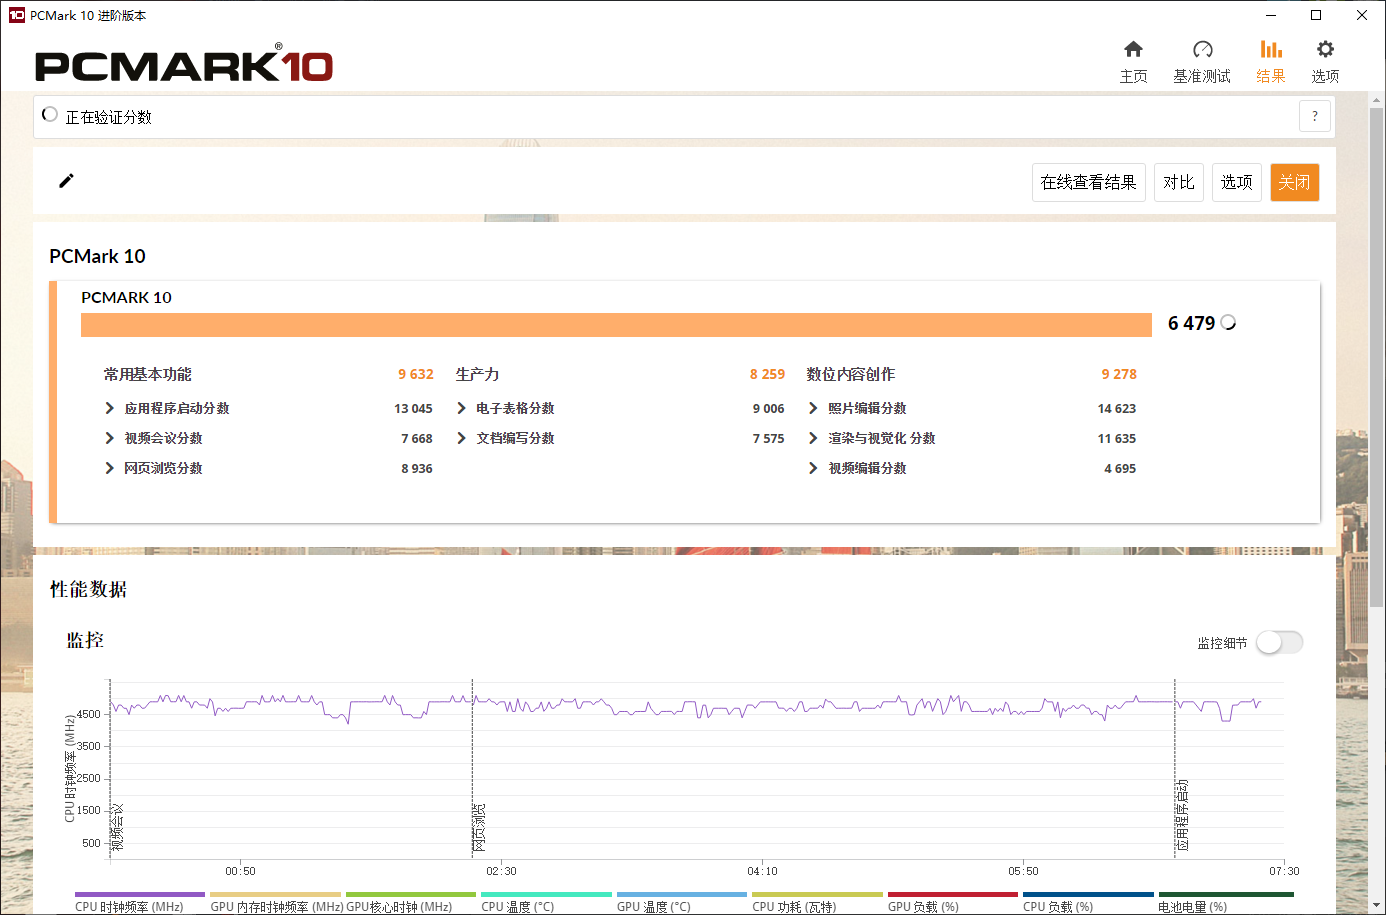
Task: Select the Results (结果) bar chart icon
Action: pos(1271,50)
